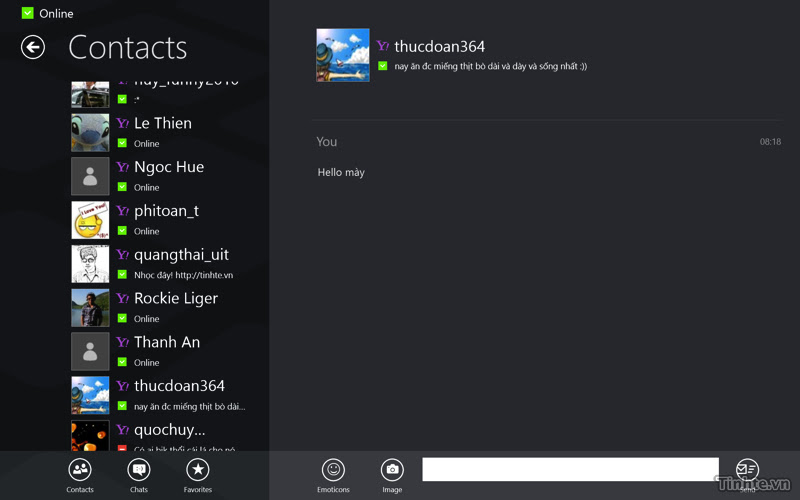Click the Yahoo icon beside Ngoc Hue

coord(122,167)
